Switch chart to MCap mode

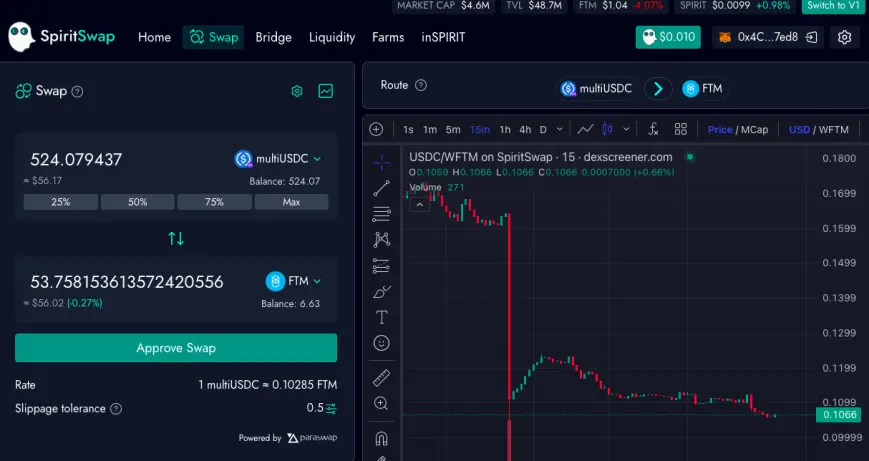755,130
